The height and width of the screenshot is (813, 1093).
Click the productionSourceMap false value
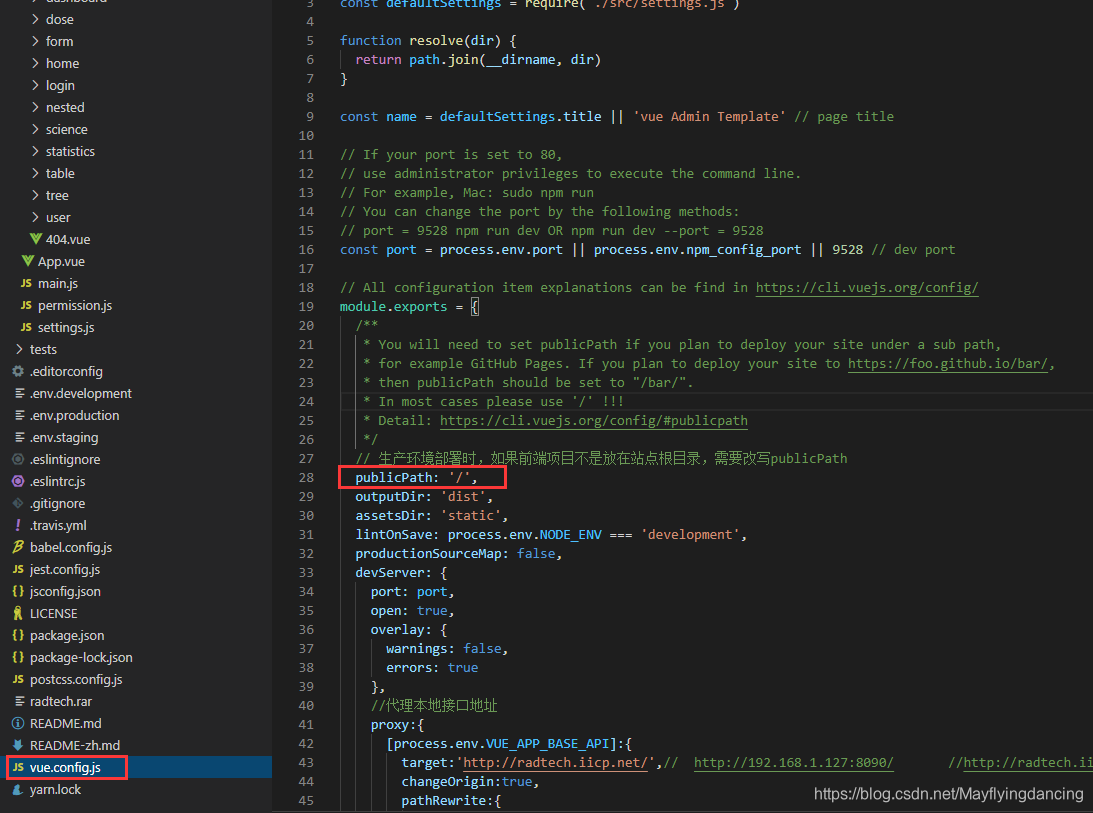coord(535,554)
